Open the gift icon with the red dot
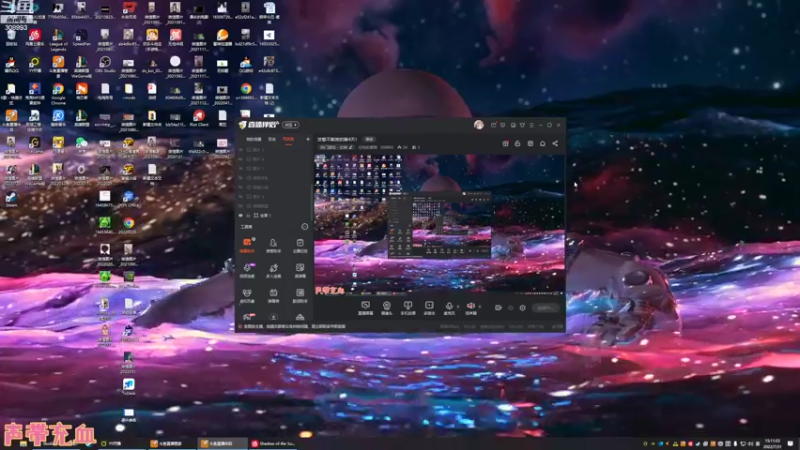The width and height of the screenshot is (800, 450). (505, 143)
